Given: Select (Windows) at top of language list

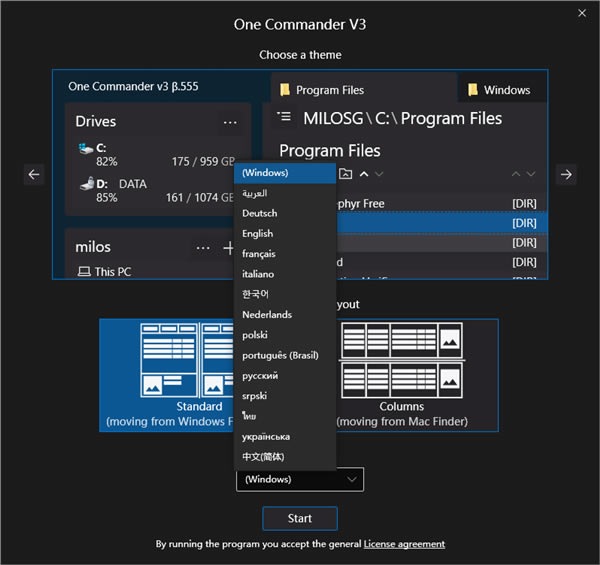Looking at the screenshot, I should click(265, 173).
